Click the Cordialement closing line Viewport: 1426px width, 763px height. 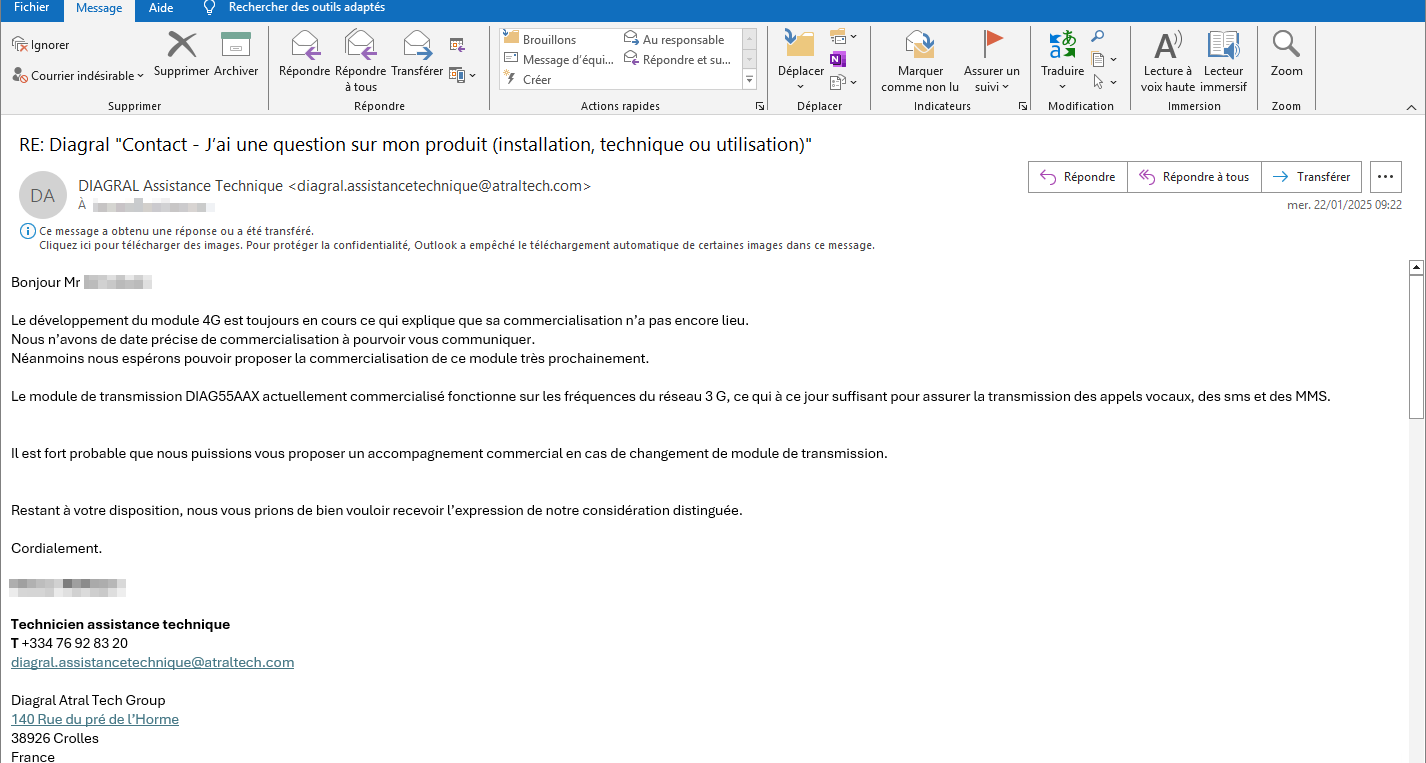coord(56,548)
